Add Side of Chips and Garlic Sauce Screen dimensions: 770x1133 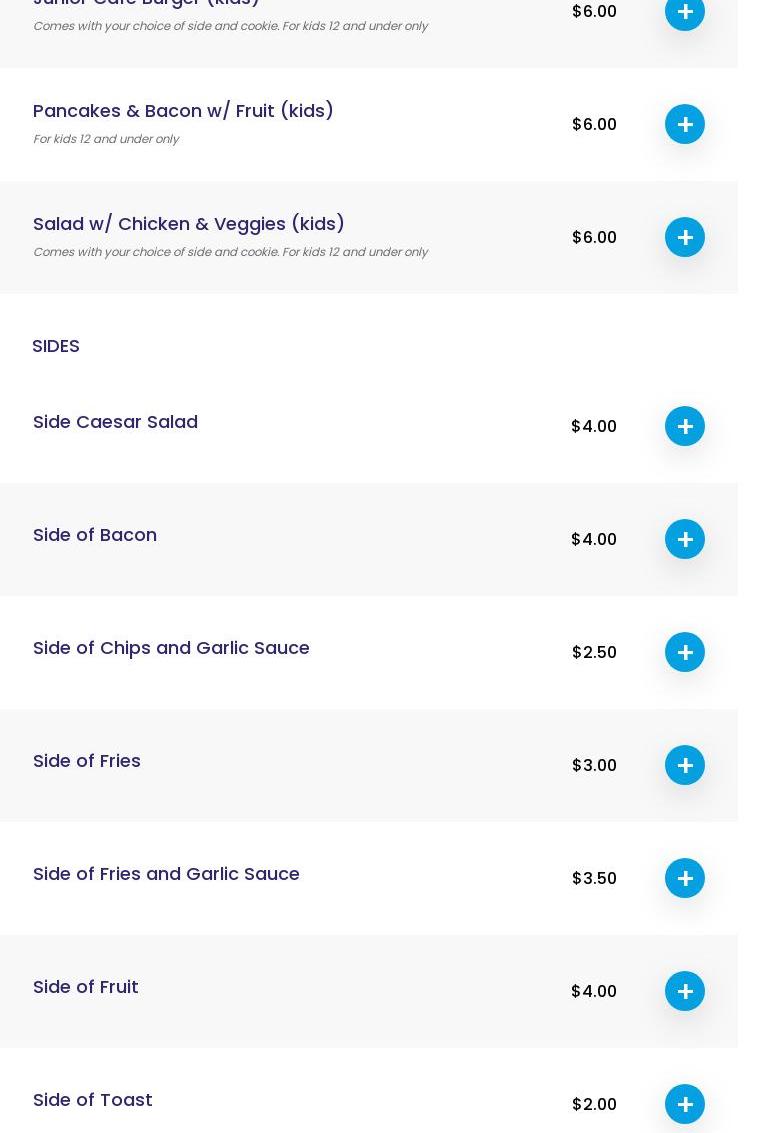coord(685,652)
